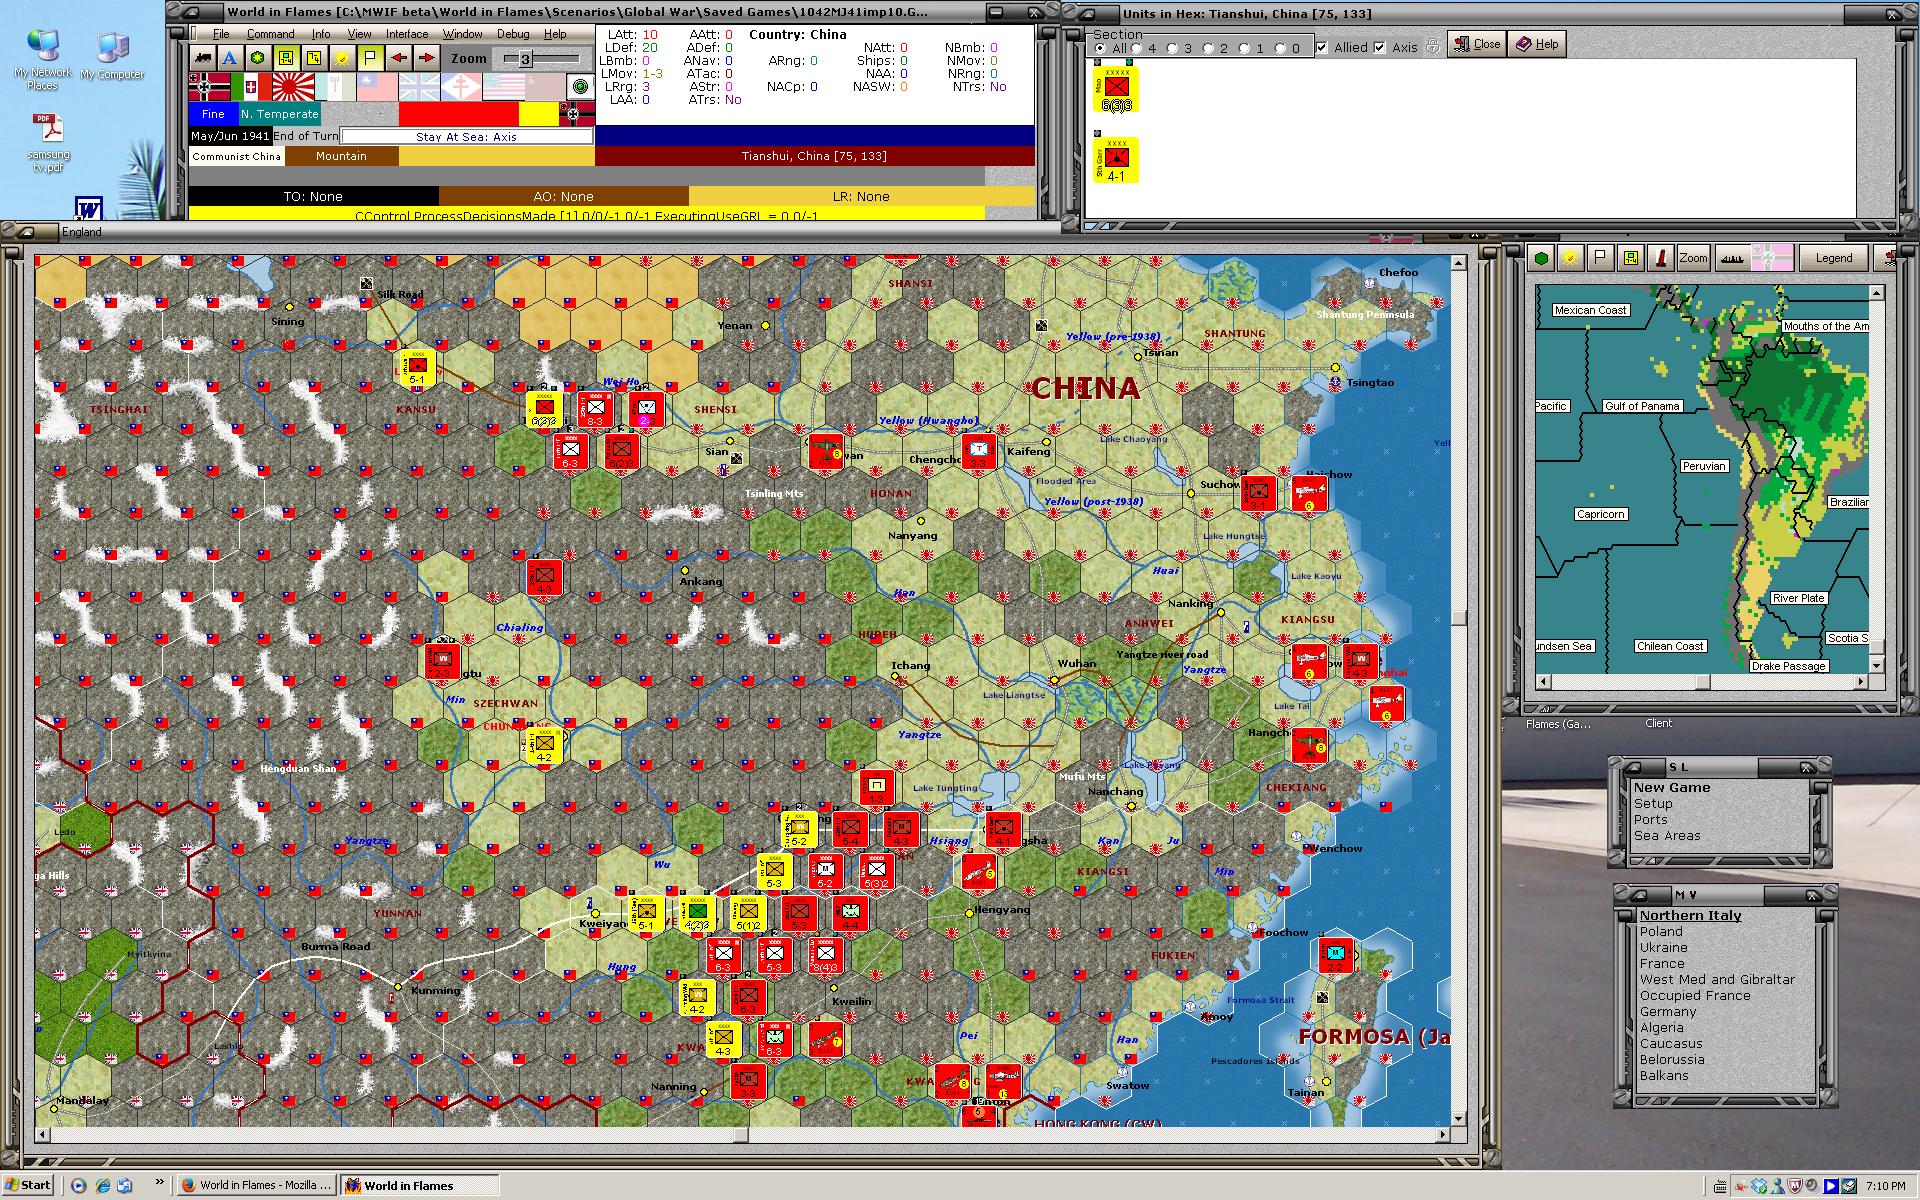Select the Japanese rising sun flag
The width and height of the screenshot is (1920, 1200).
293,87
